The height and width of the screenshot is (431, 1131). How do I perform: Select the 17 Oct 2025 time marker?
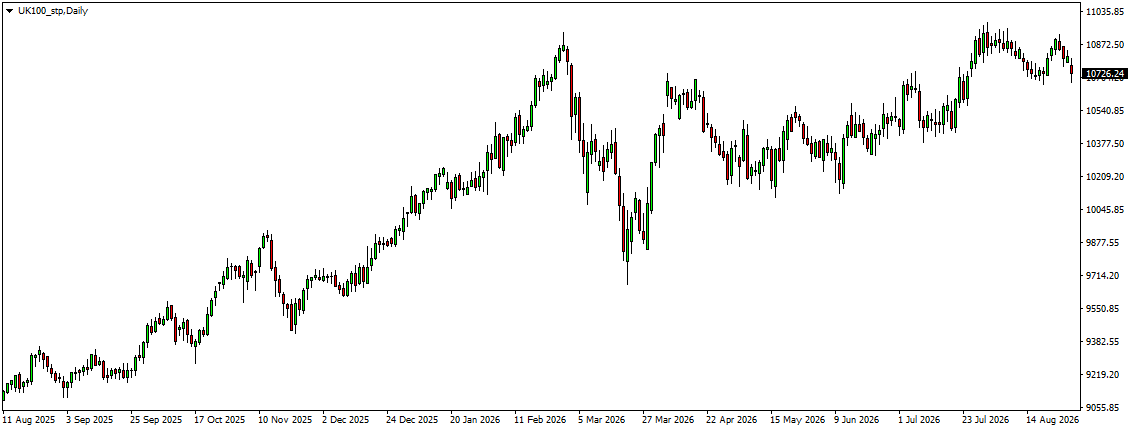click(x=219, y=419)
